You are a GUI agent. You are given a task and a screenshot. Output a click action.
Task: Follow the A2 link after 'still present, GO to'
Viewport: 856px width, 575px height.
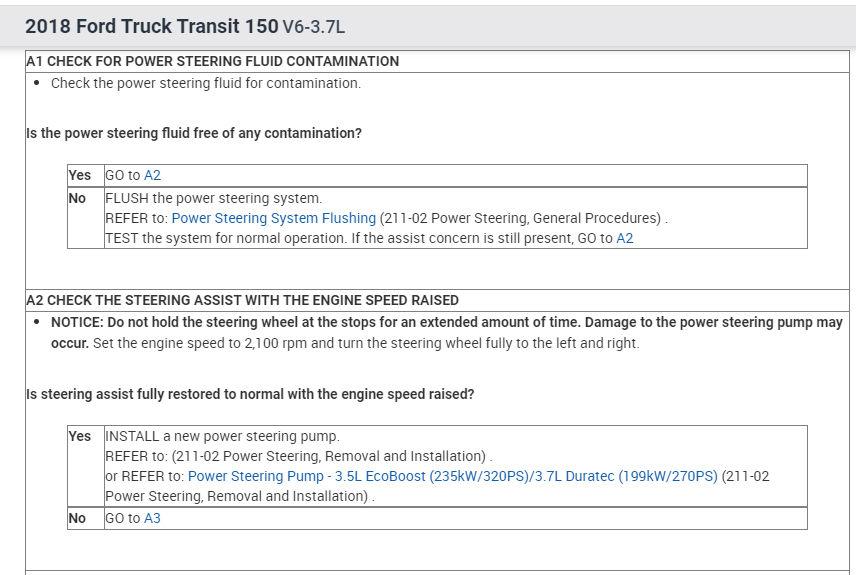[625, 238]
